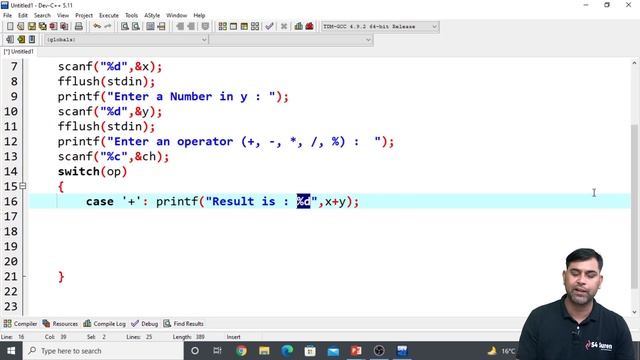Click the Close file toolbar icon
640x360 pixels.
(53, 27)
